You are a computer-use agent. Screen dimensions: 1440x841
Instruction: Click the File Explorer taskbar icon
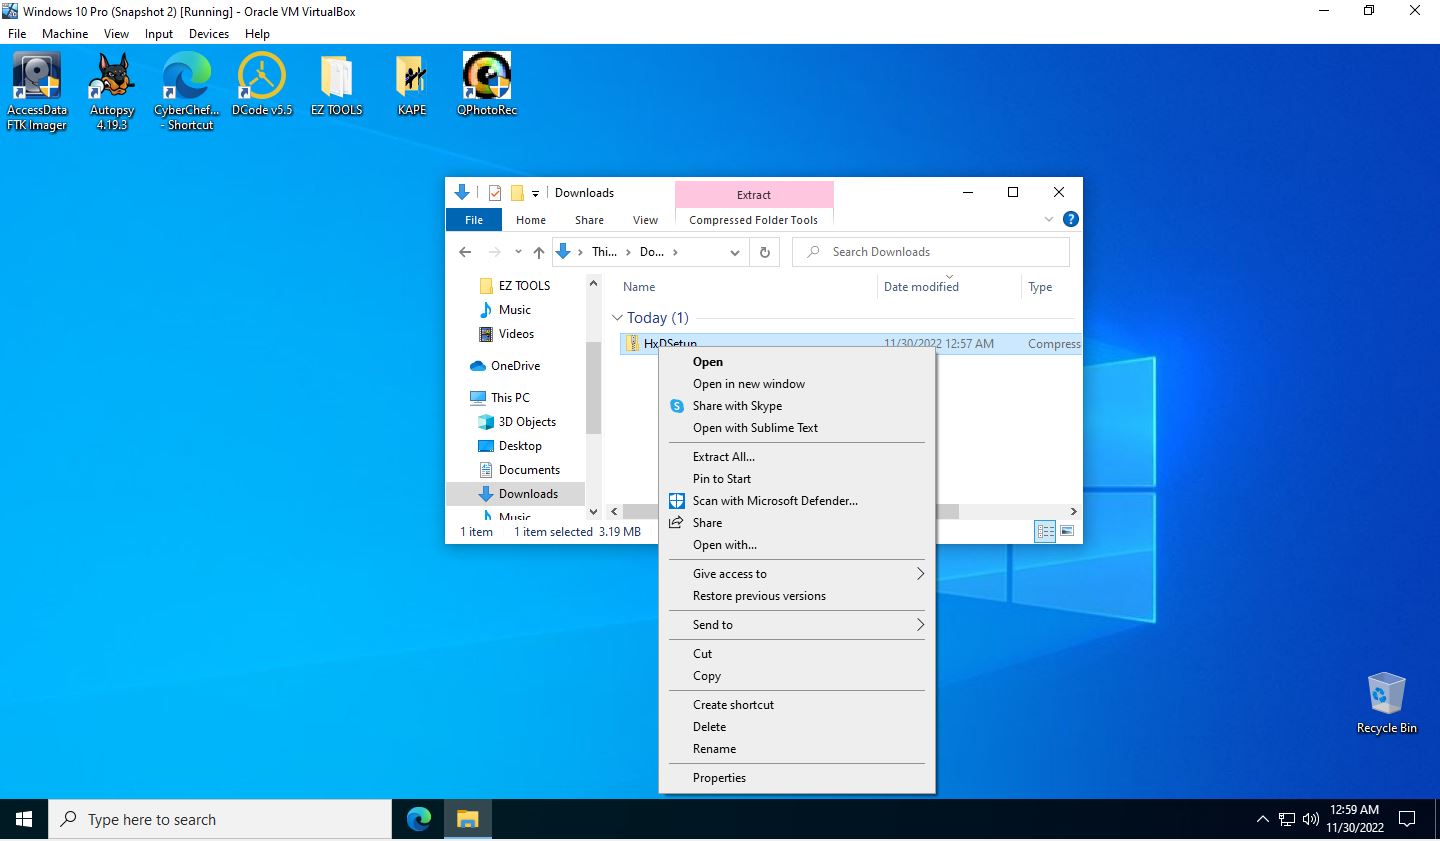[x=467, y=820]
